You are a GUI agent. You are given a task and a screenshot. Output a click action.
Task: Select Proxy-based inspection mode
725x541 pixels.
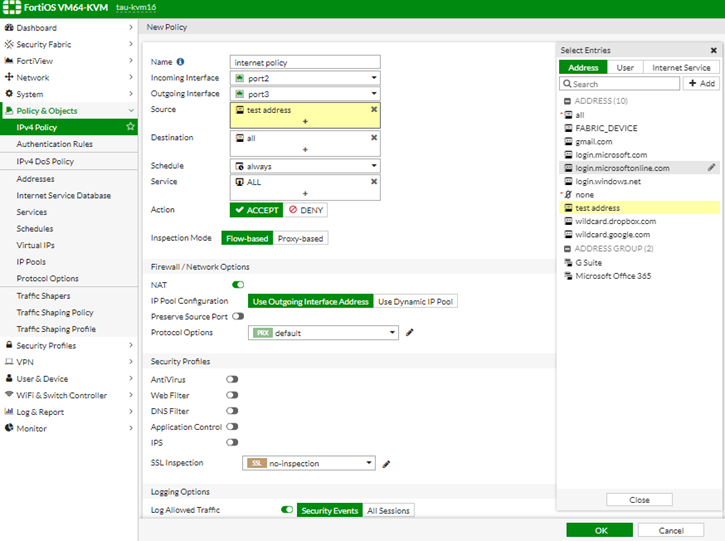pyautogui.click(x=301, y=238)
